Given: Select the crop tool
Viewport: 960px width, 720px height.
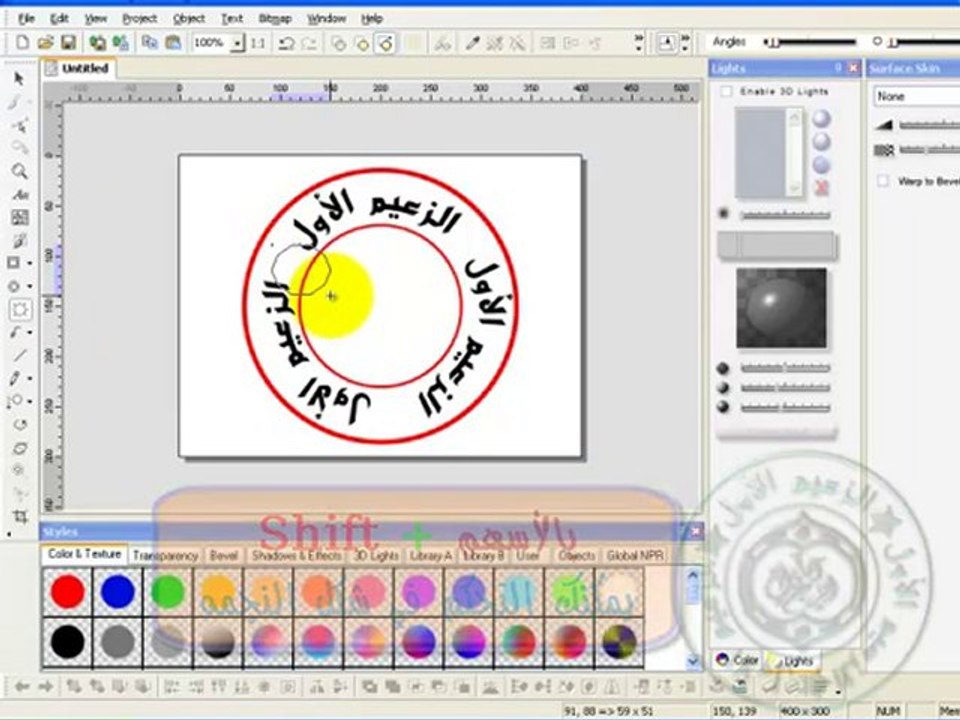Looking at the screenshot, I should (20, 516).
